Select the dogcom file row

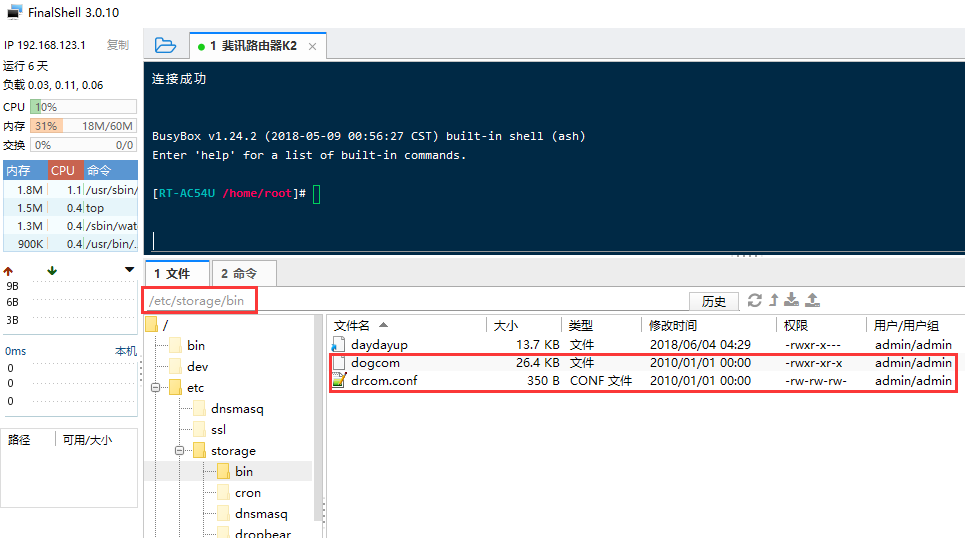tap(644, 363)
